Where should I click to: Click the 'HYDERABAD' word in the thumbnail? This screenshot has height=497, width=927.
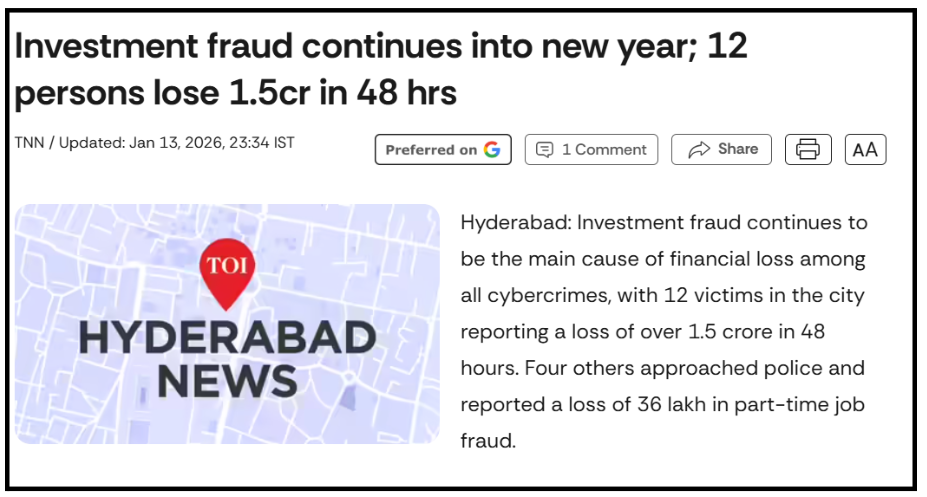tap(227, 338)
